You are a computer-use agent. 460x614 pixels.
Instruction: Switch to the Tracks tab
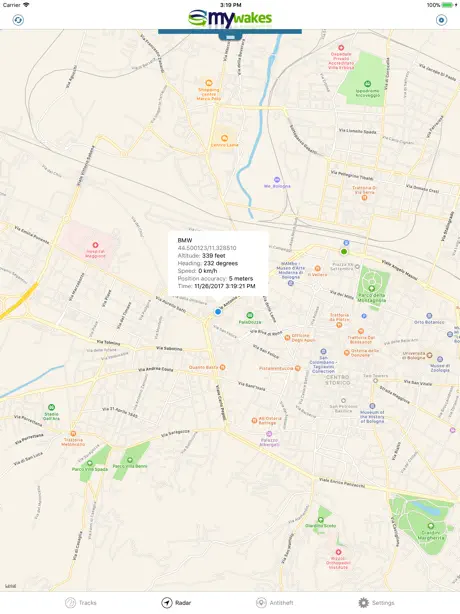click(x=80, y=602)
